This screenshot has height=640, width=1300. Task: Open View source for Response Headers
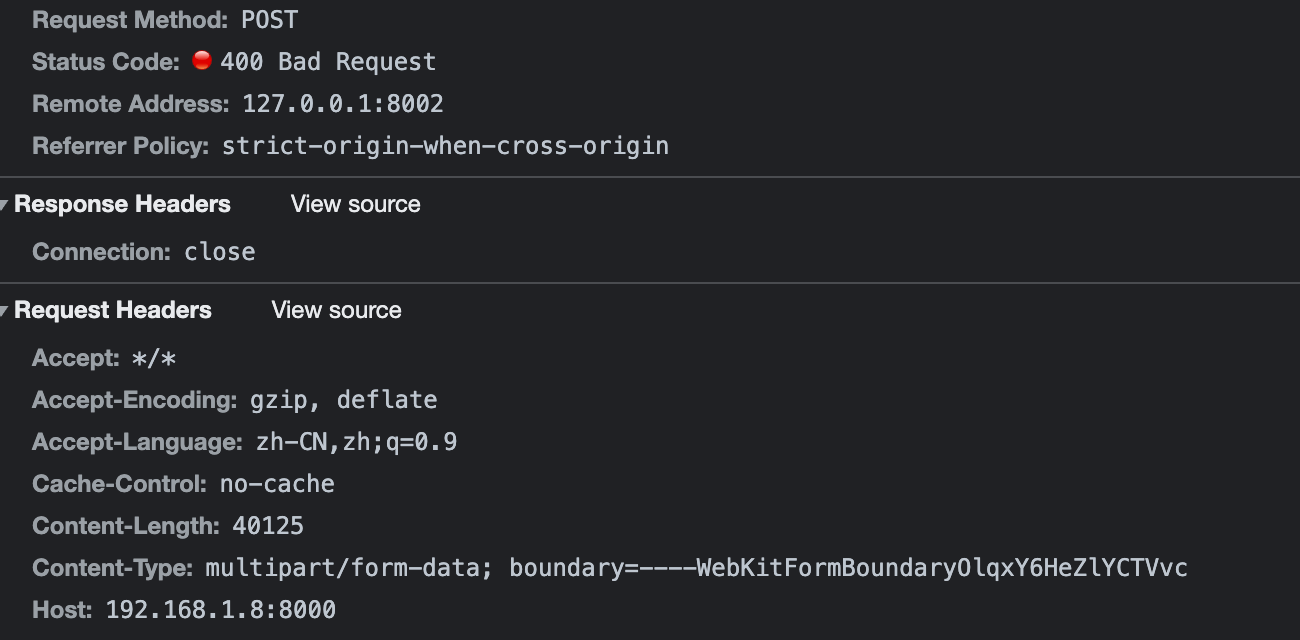[x=355, y=204]
